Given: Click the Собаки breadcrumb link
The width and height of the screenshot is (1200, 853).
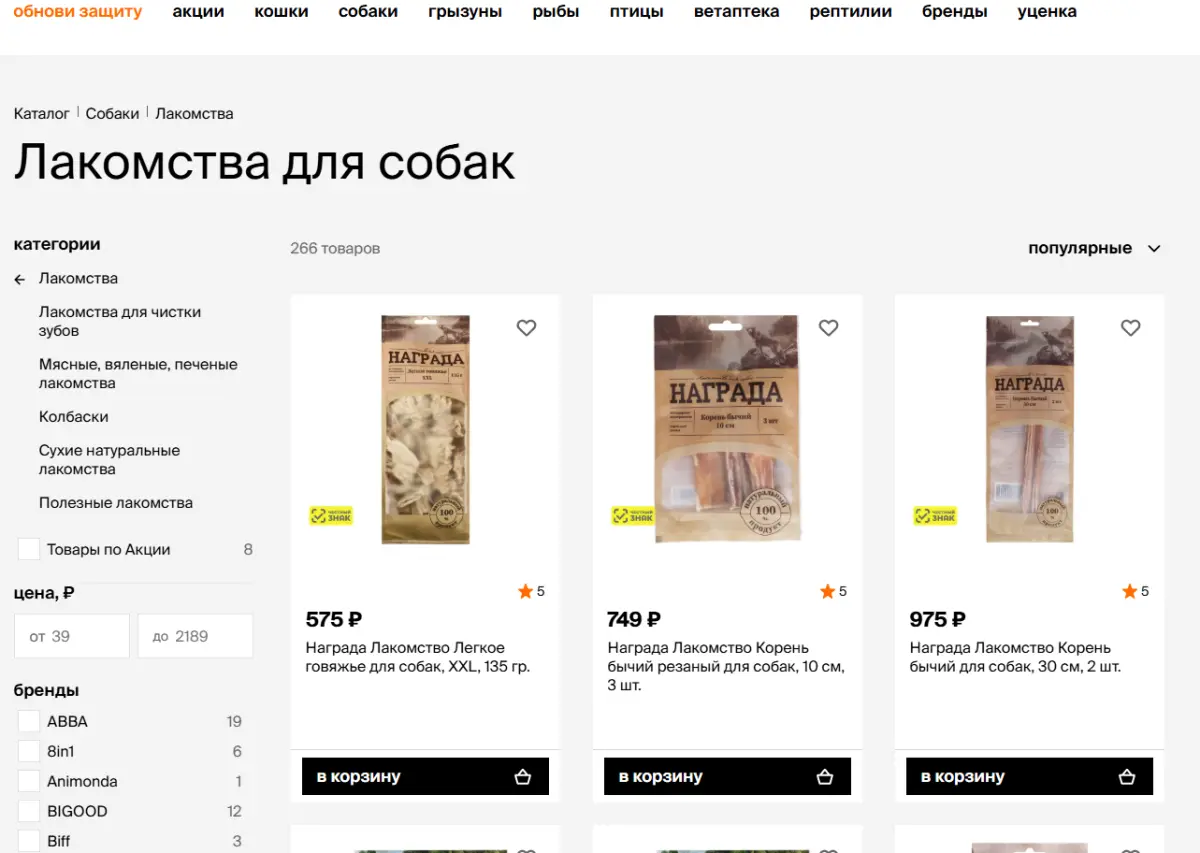Looking at the screenshot, I should tap(112, 113).
